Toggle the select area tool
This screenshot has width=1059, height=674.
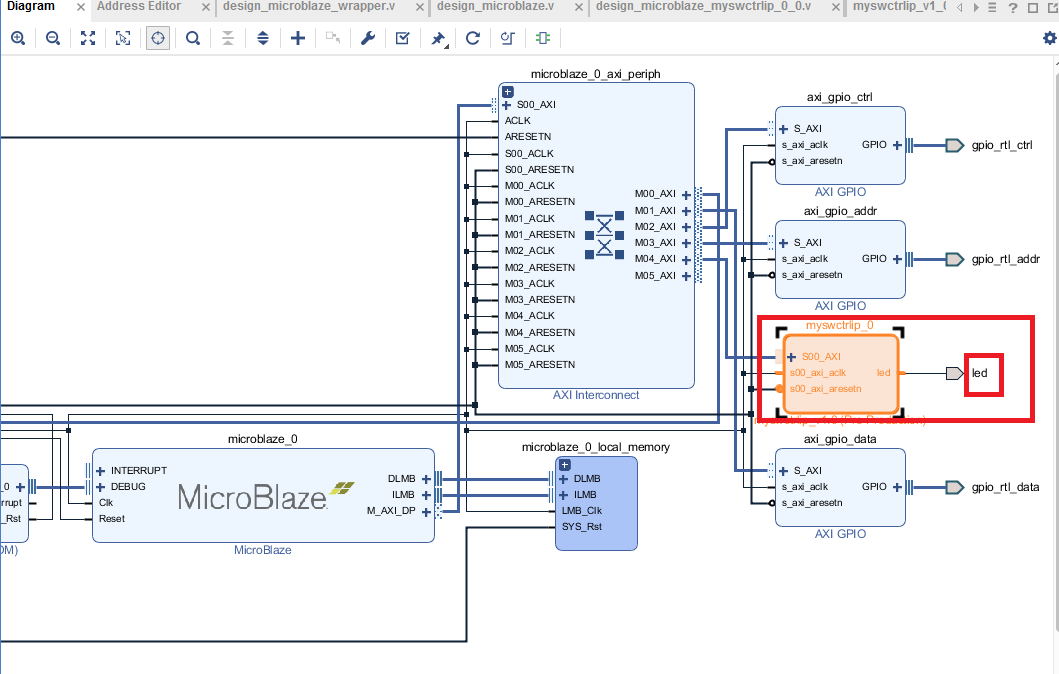click(x=123, y=39)
